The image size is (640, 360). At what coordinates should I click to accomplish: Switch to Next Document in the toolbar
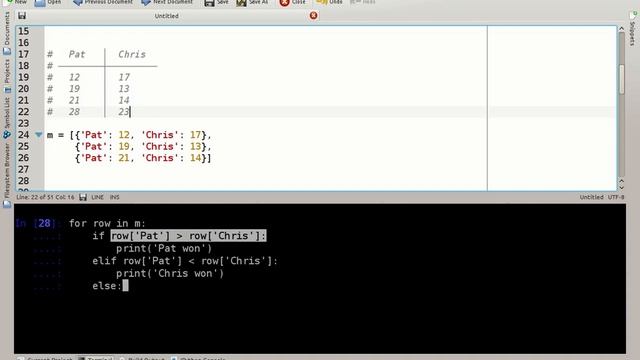coord(167,2)
